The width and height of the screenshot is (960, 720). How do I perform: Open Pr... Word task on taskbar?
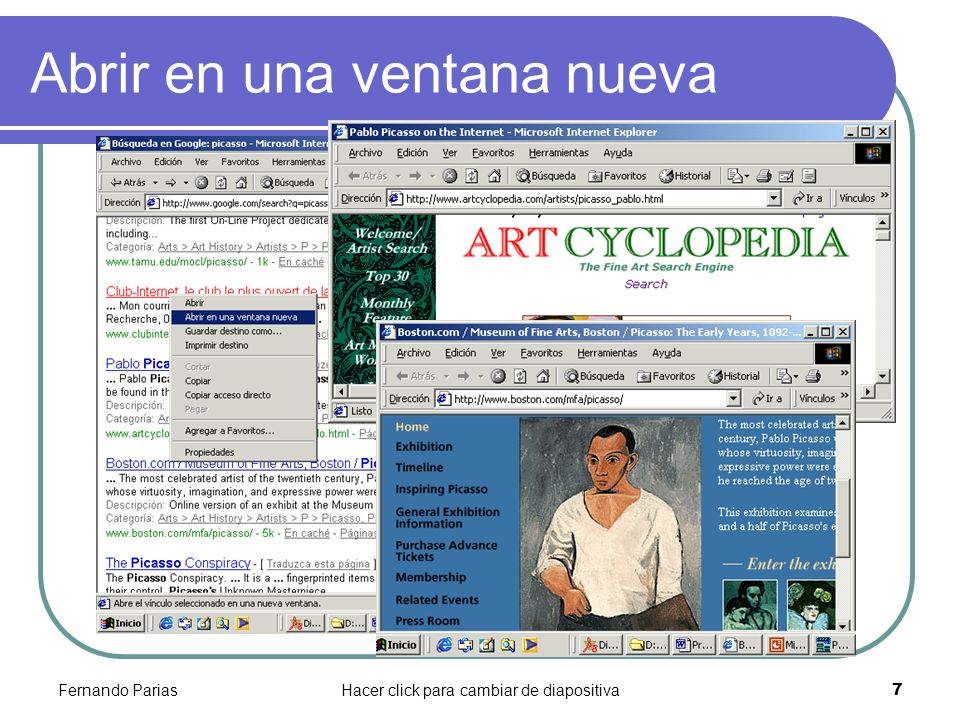point(694,645)
